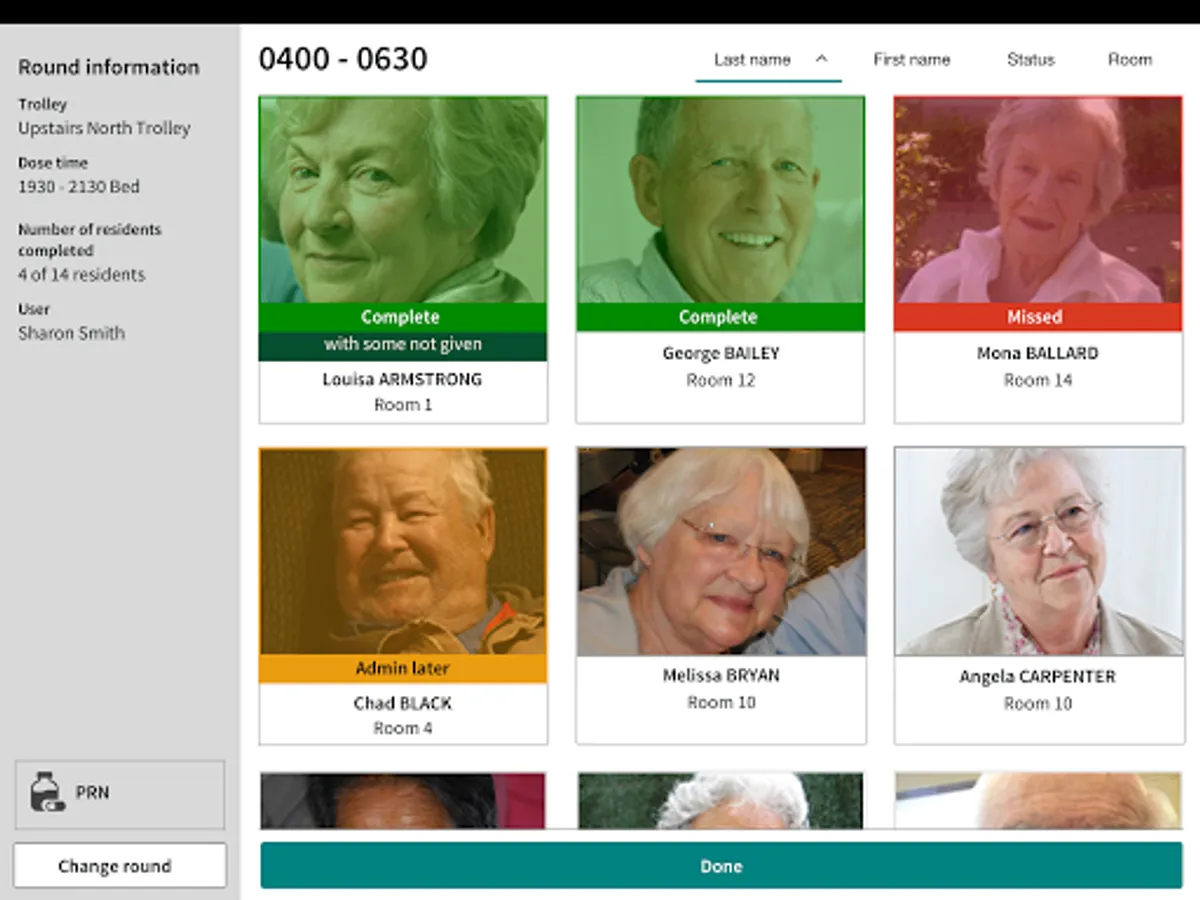Screen dimensions: 1200x900
Task: Click the Room 14 label under Mona BALLARD
Action: [x=1038, y=380]
